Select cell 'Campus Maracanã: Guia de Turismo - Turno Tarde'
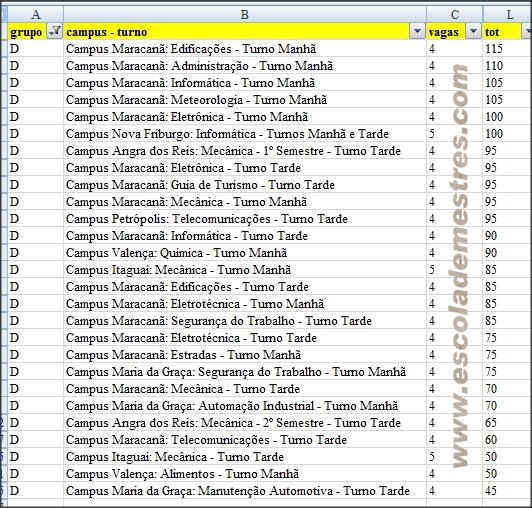 (x=245, y=185)
